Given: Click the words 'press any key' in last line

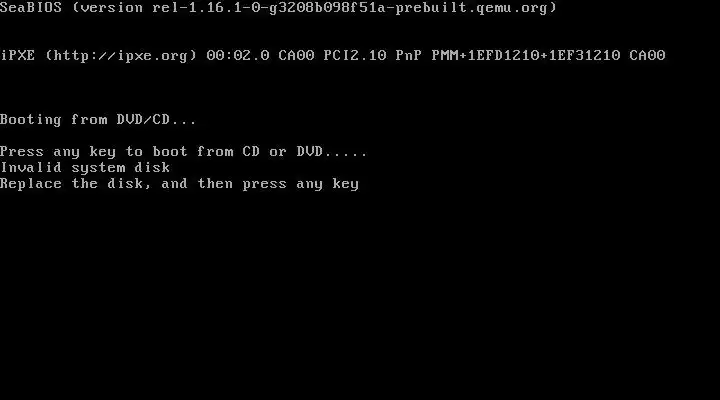Looking at the screenshot, I should click(x=301, y=184).
